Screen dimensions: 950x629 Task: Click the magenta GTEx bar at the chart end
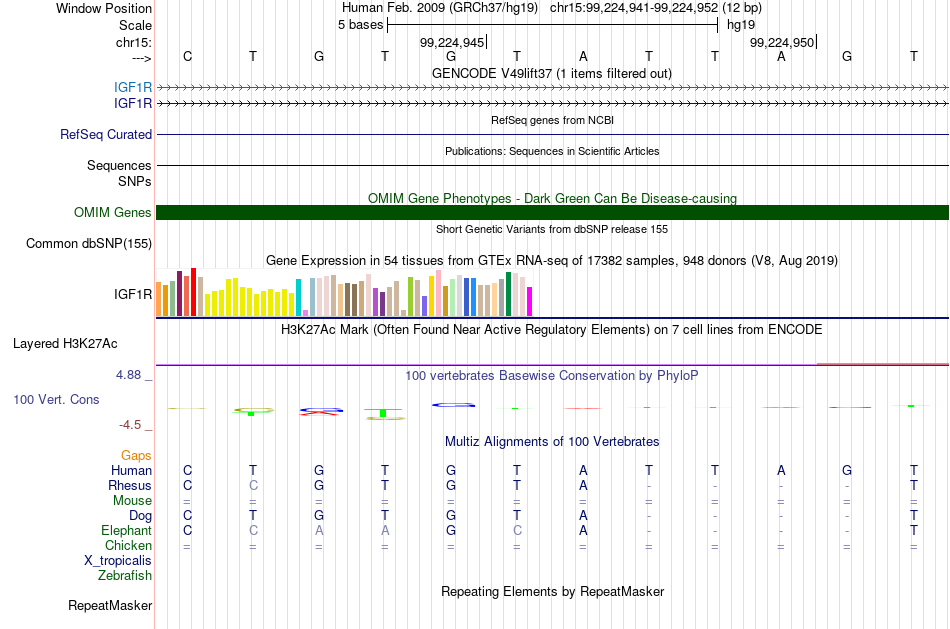(x=529, y=301)
